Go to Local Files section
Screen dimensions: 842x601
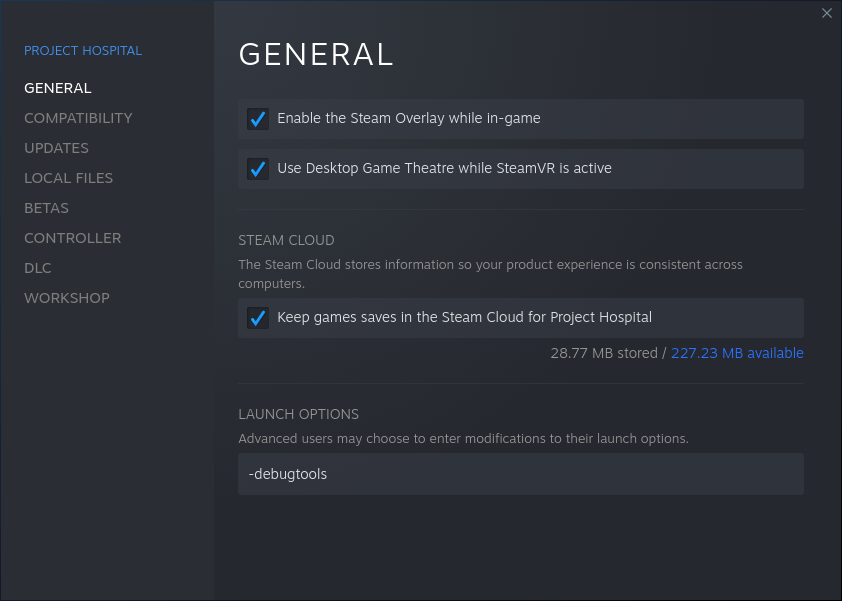68,178
